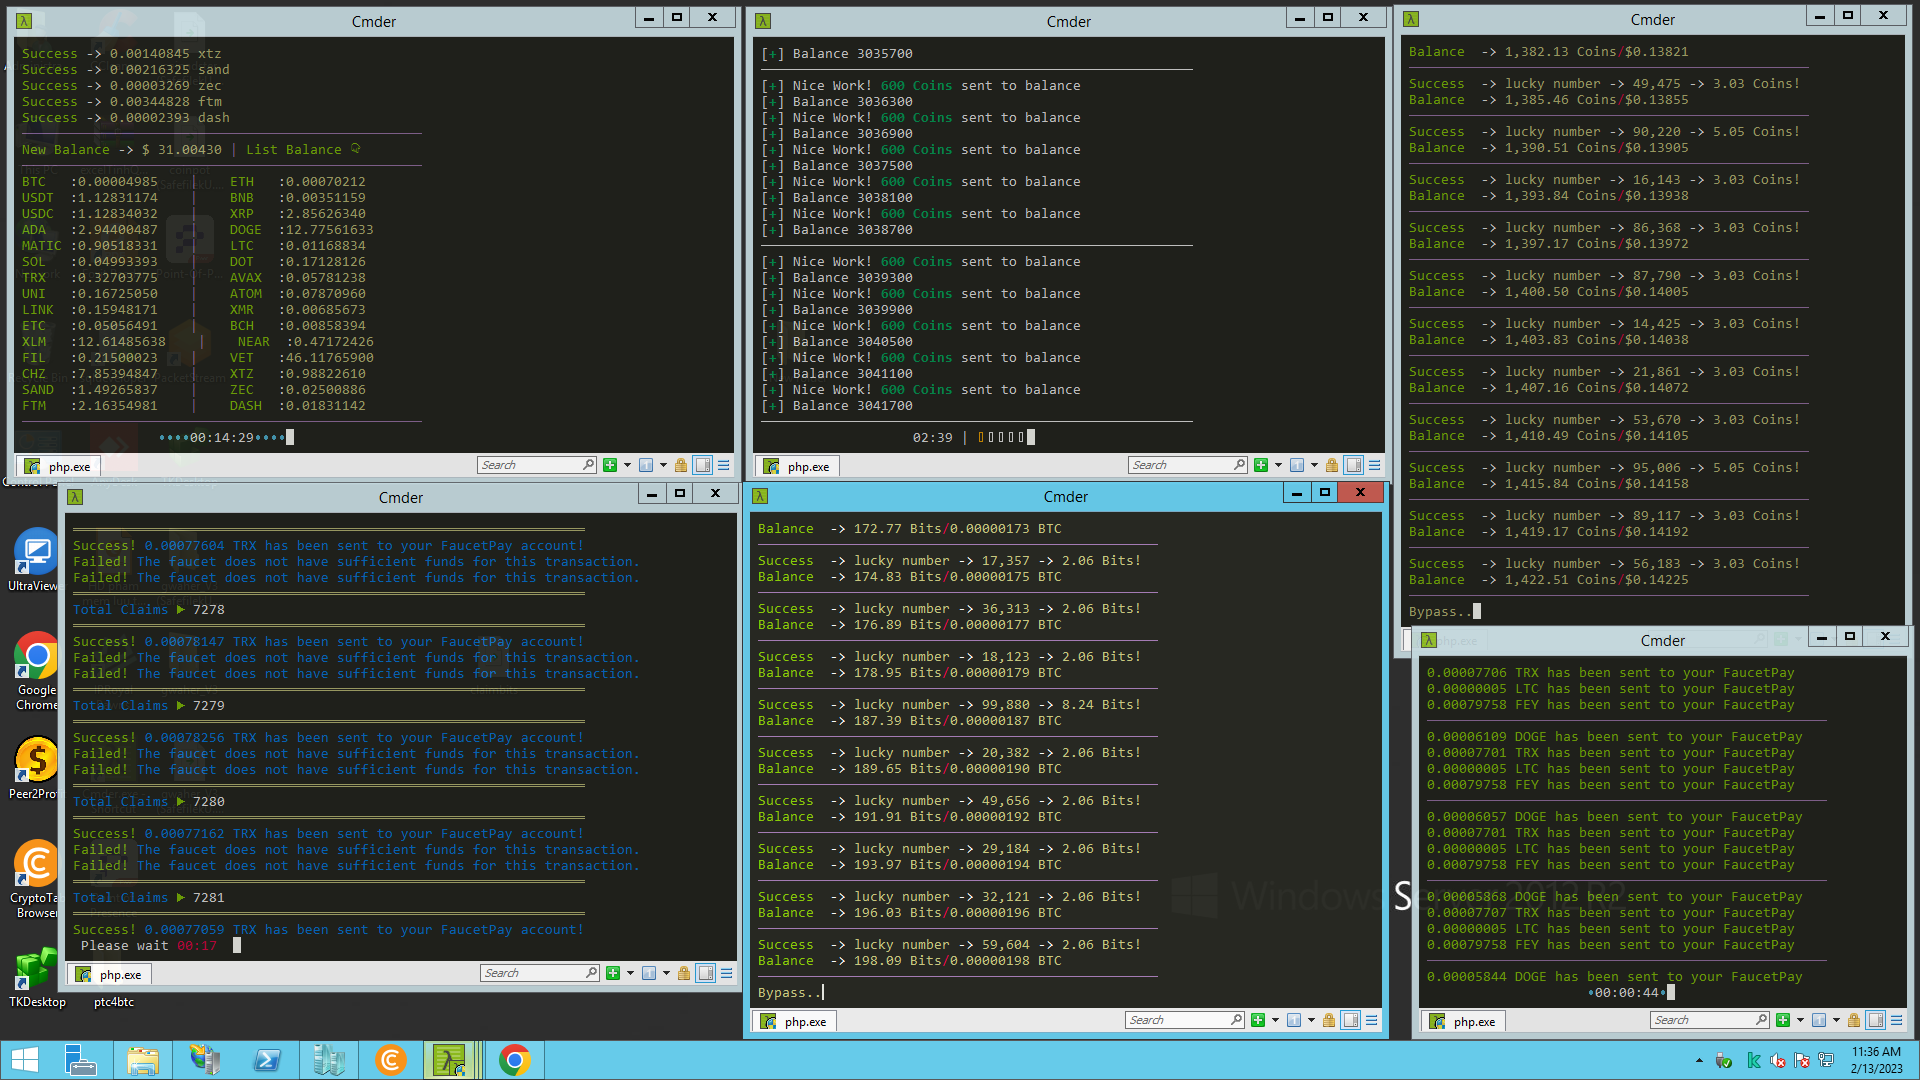
Task: Open CryptoTab Browser desktop shortcut
Action: tap(37, 879)
